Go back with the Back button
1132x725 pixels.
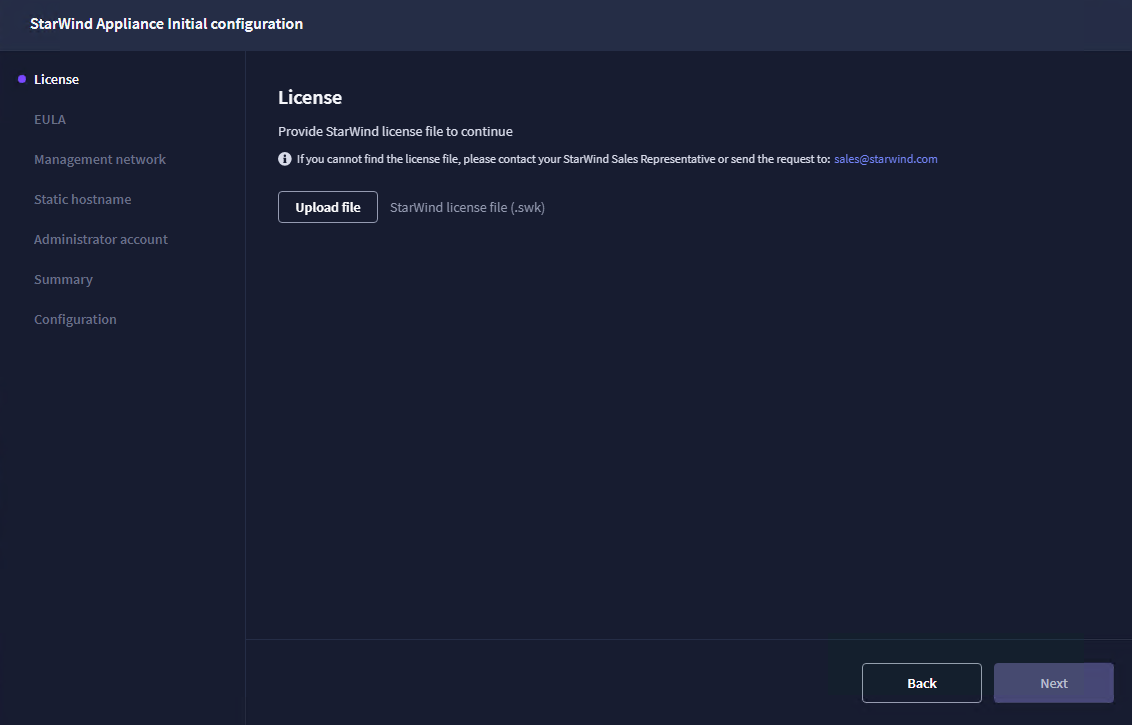click(921, 683)
